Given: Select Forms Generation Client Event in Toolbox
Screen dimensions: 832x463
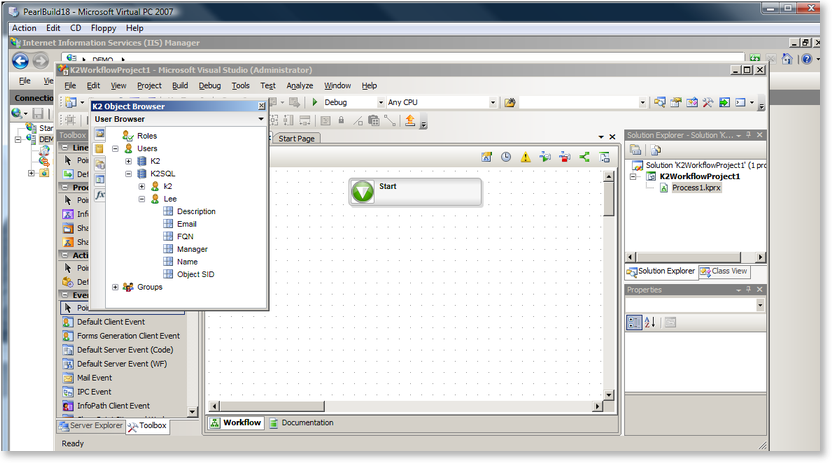Looking at the screenshot, I should pos(128,336).
